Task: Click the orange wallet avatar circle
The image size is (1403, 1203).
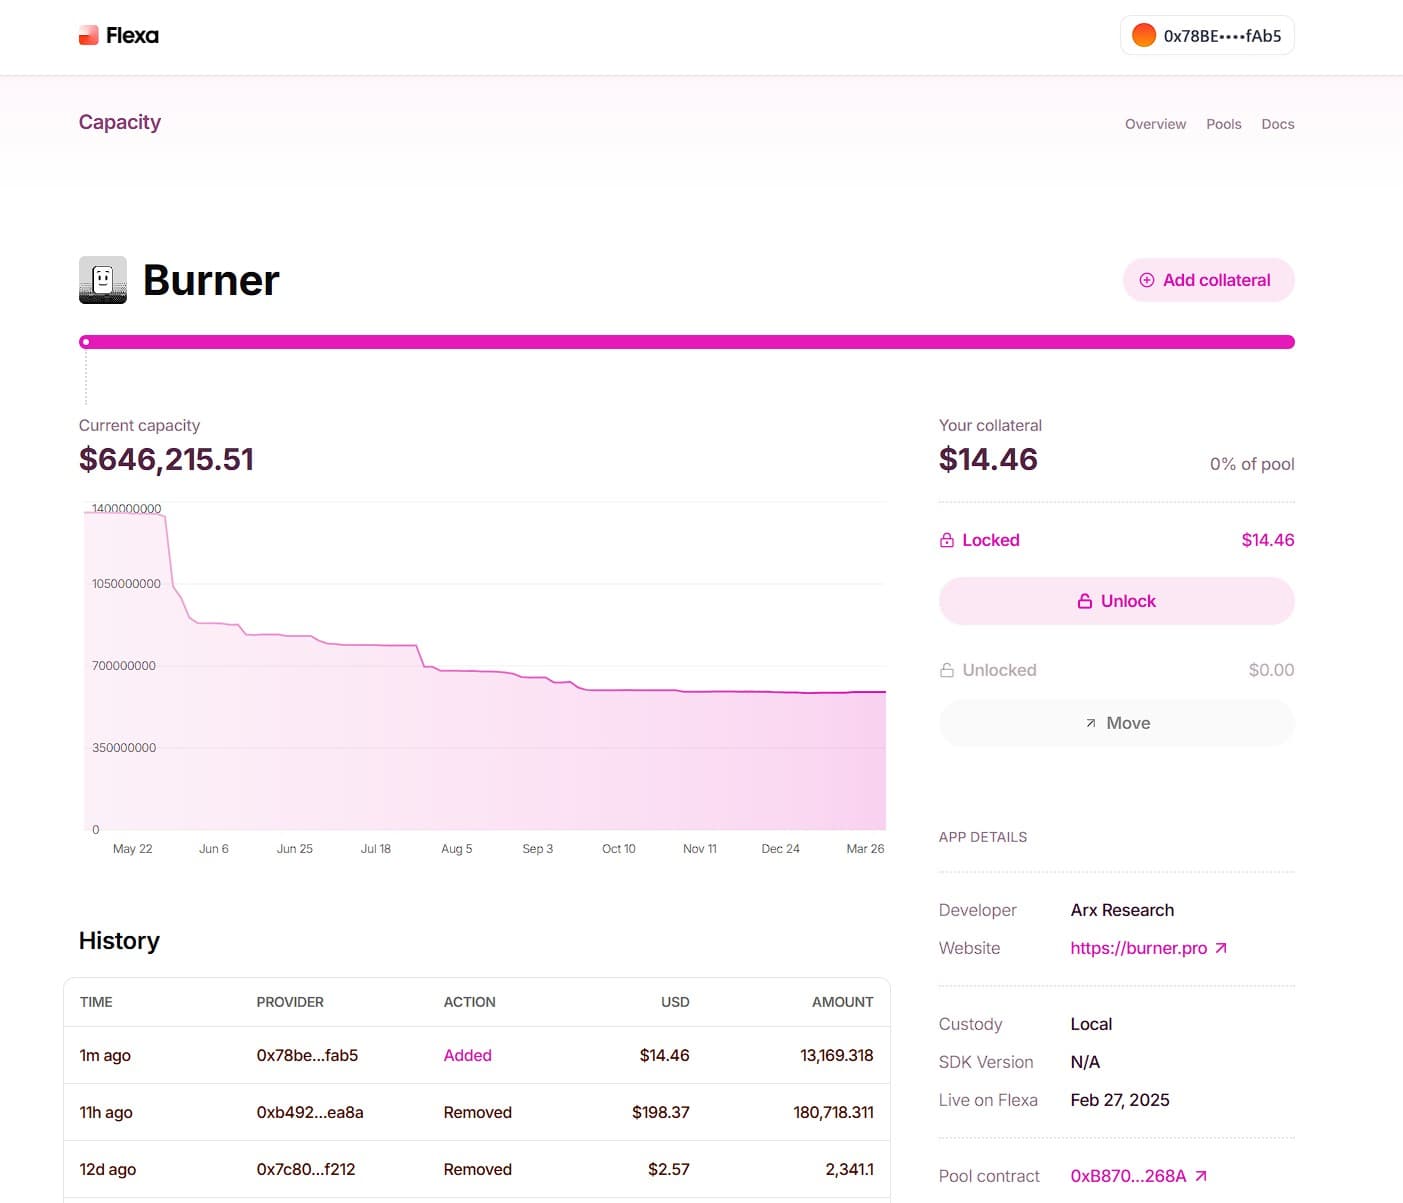Action: pyautogui.click(x=1144, y=35)
